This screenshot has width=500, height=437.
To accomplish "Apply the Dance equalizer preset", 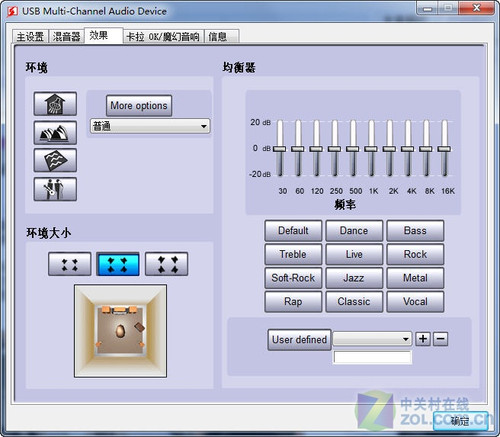I will tap(354, 231).
